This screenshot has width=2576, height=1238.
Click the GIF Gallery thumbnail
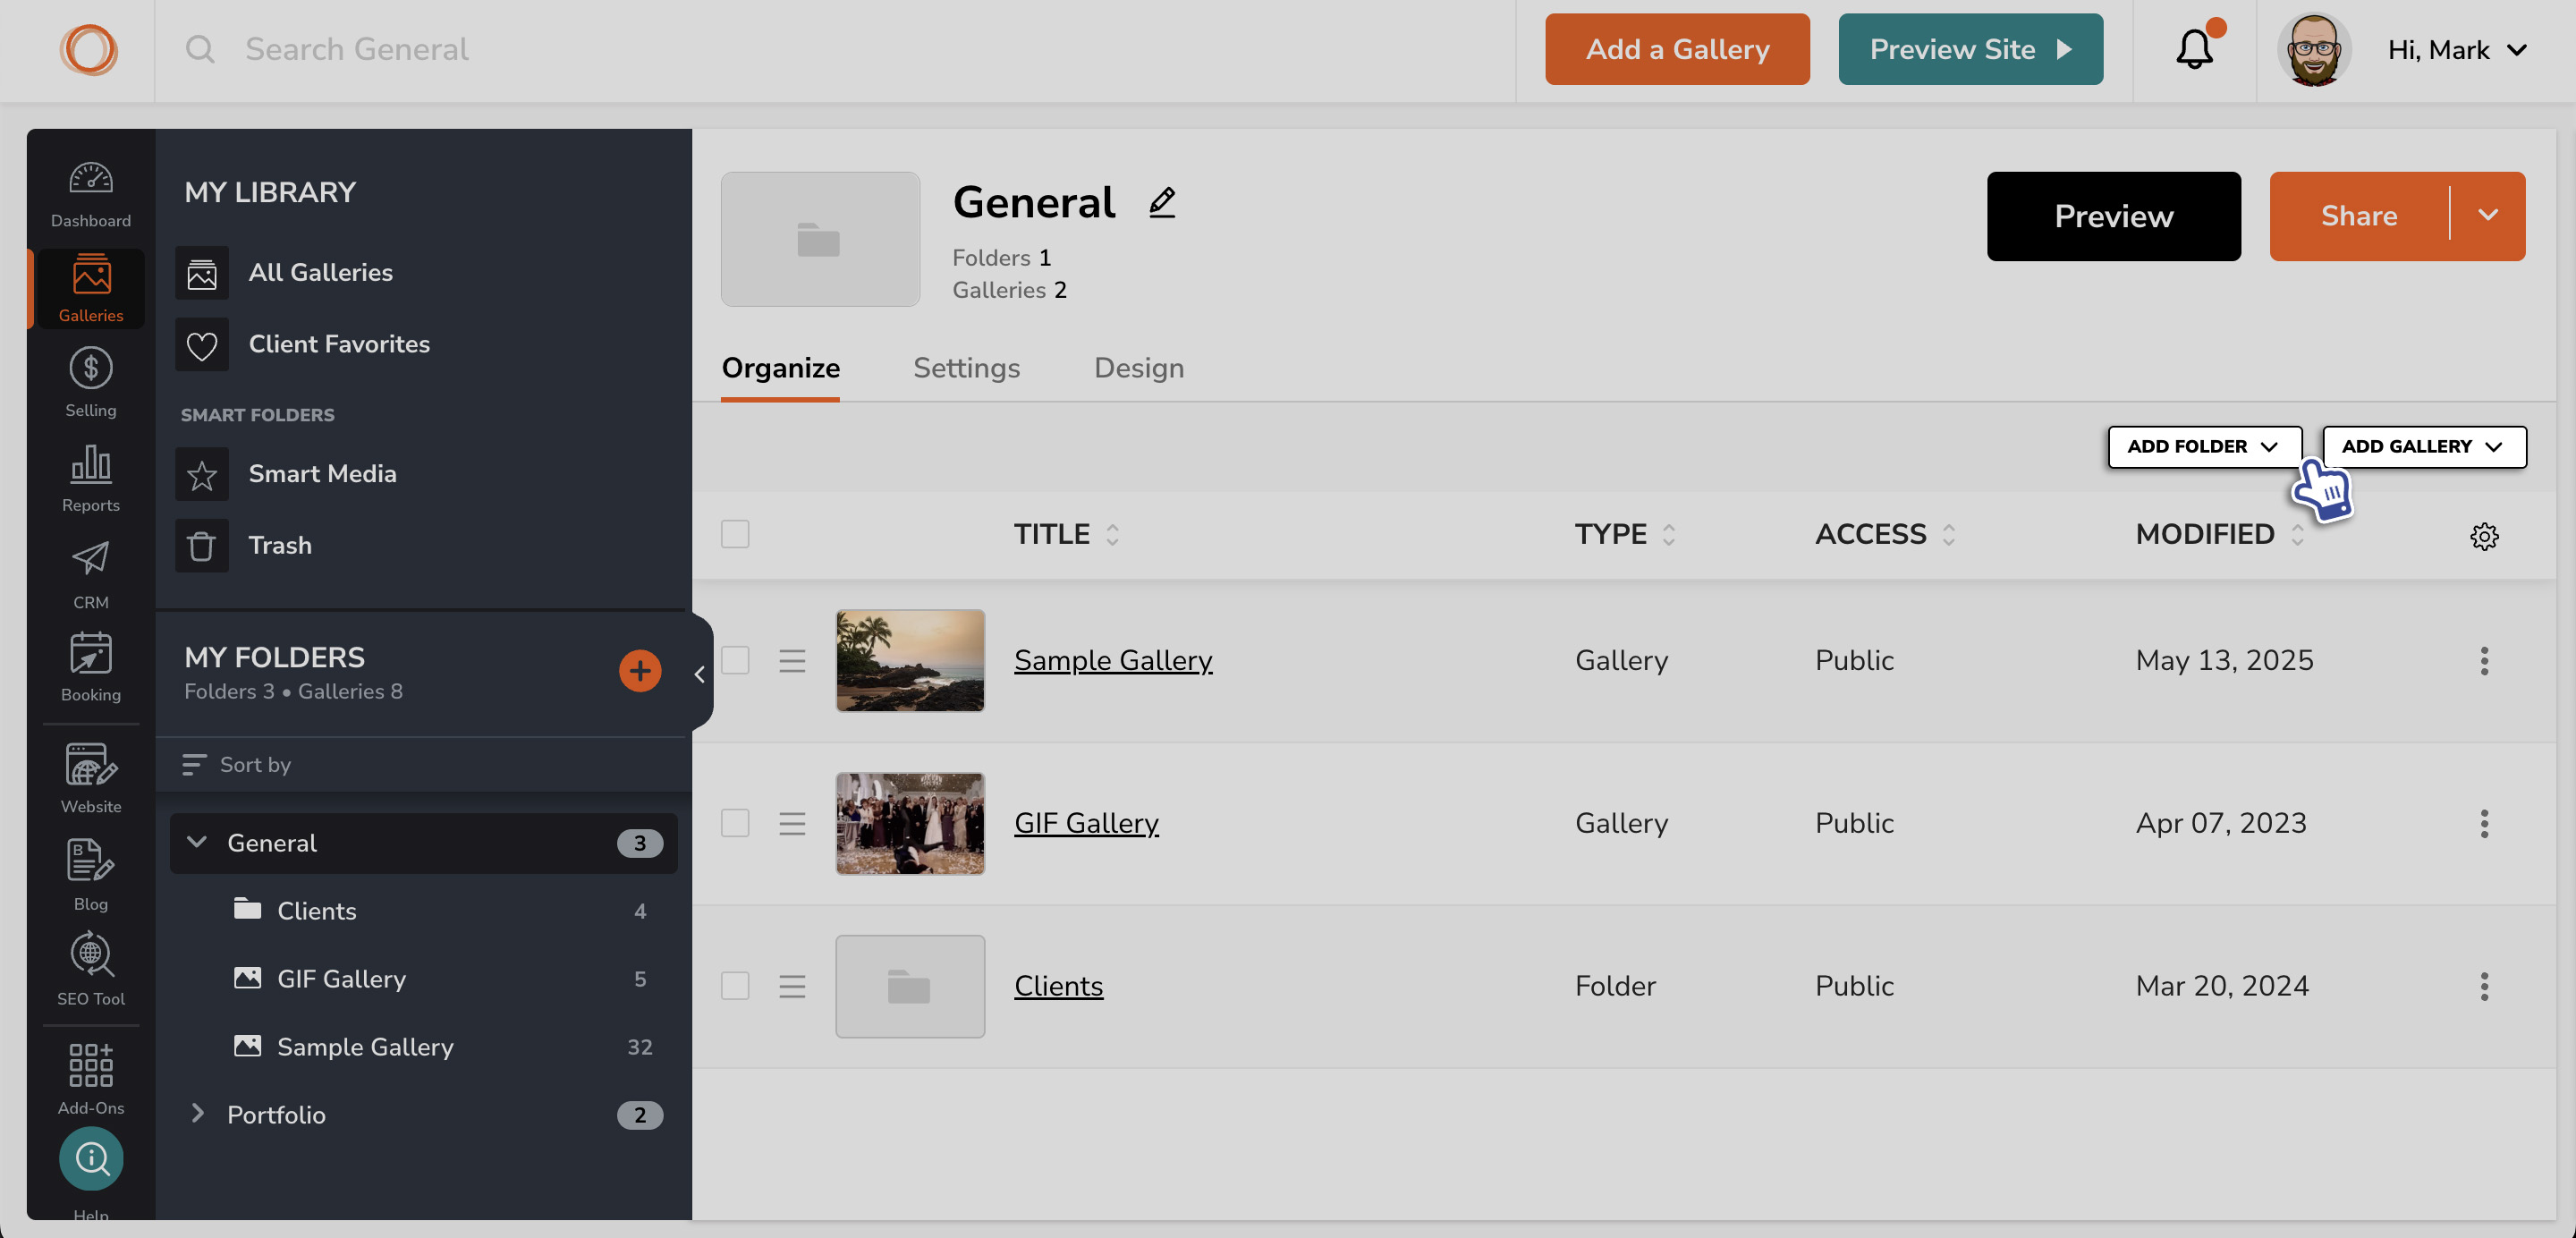pyautogui.click(x=911, y=823)
